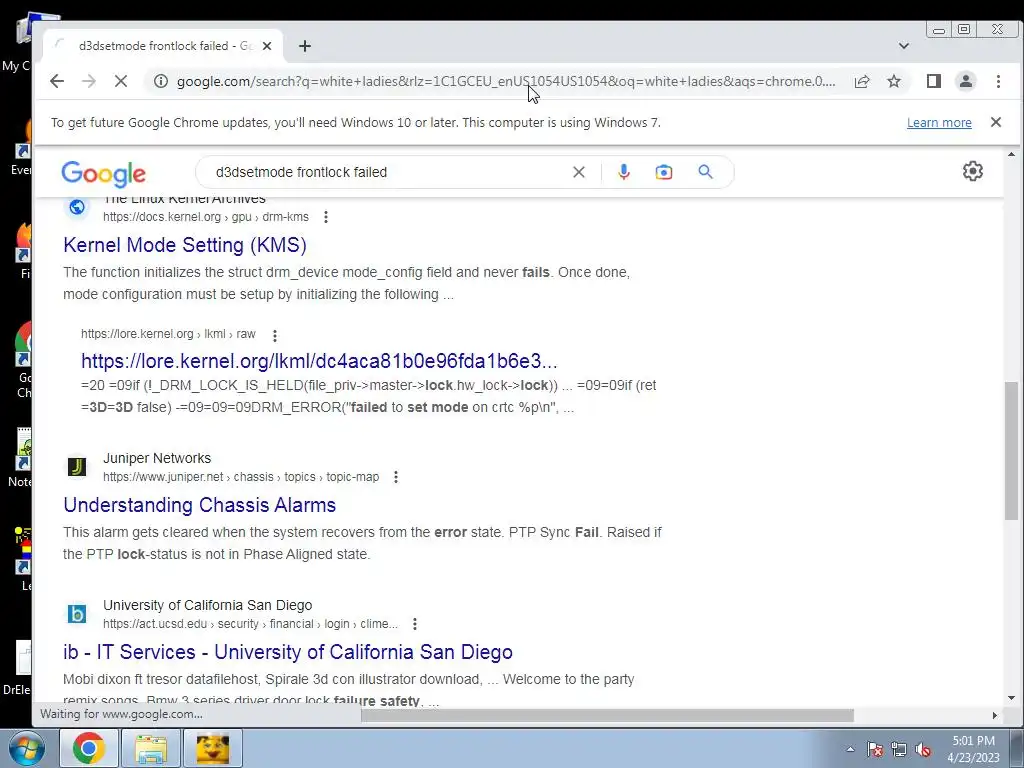The image size is (1024, 768).
Task: Open Google quick settings gear
Action: (973, 171)
